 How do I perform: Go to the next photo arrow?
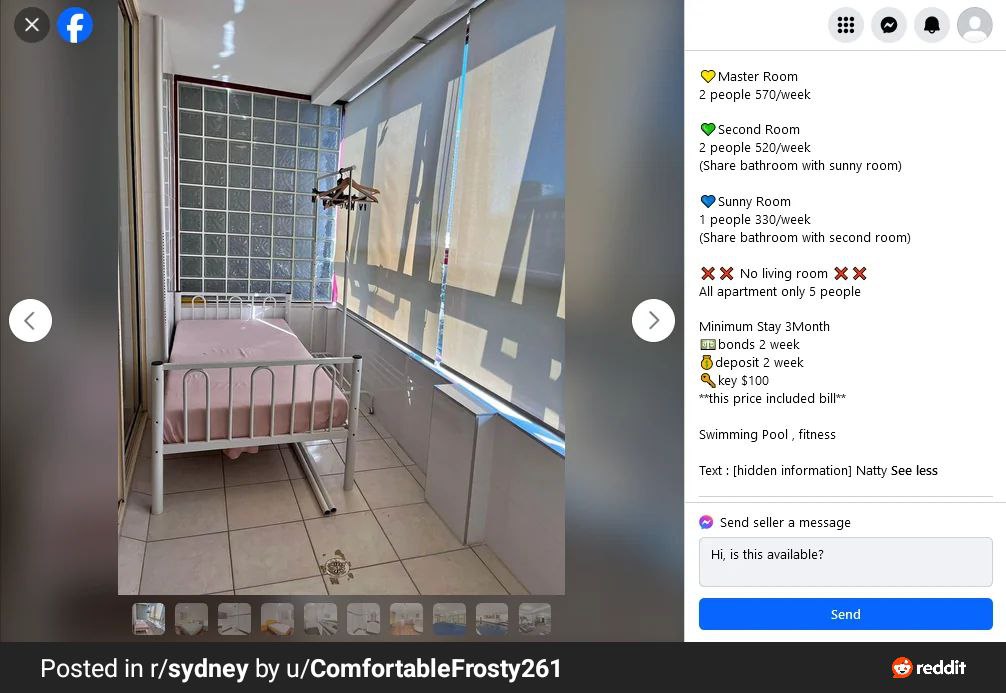point(653,320)
